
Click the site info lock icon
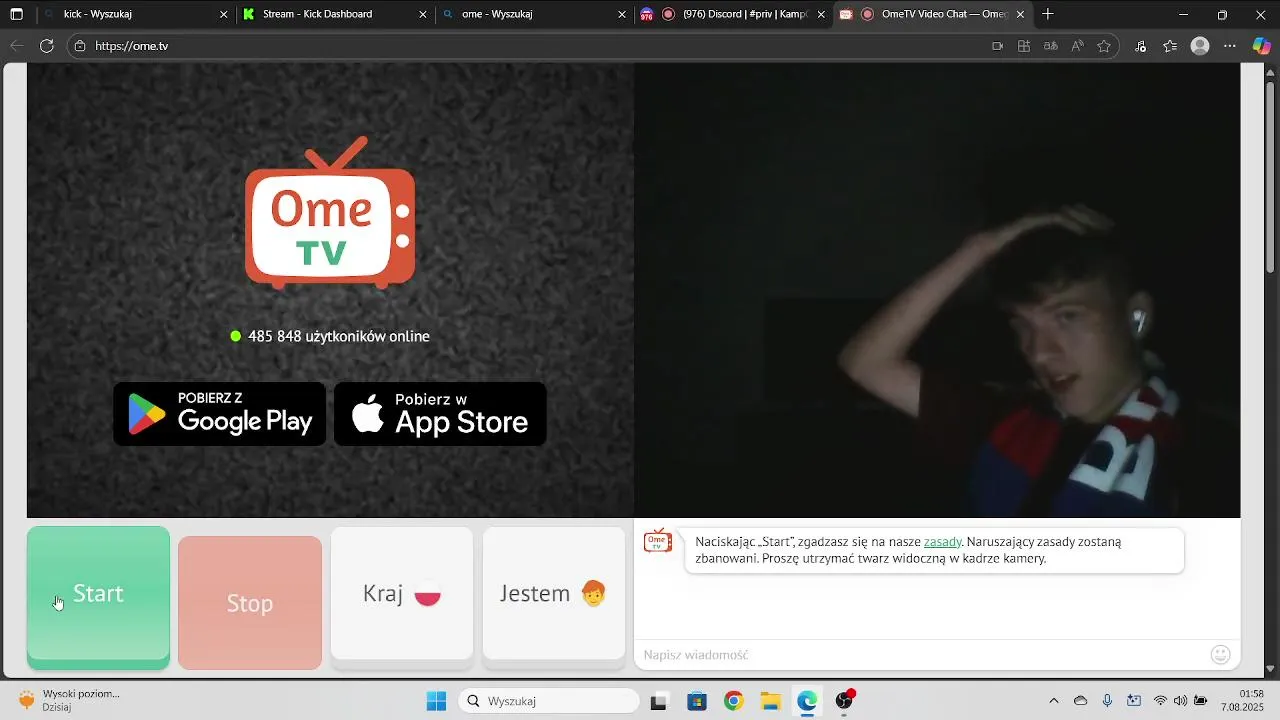(81, 46)
